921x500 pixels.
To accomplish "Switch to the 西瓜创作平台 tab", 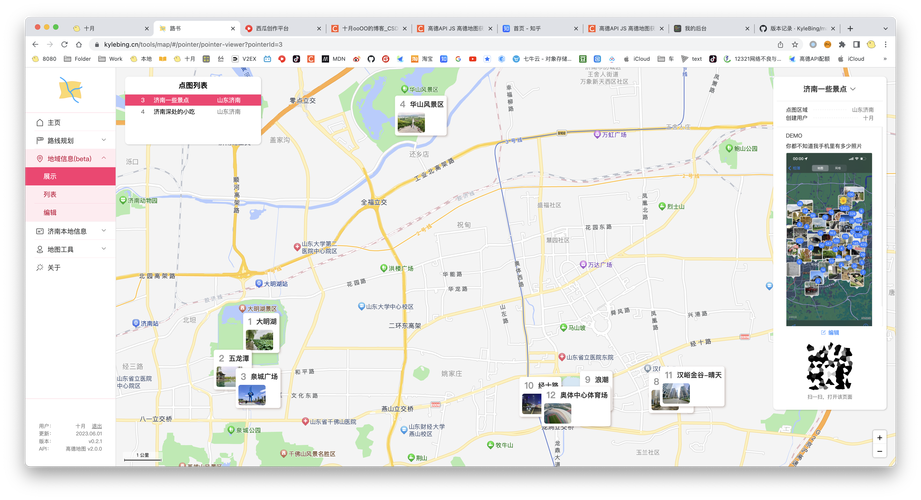I will 282,28.
